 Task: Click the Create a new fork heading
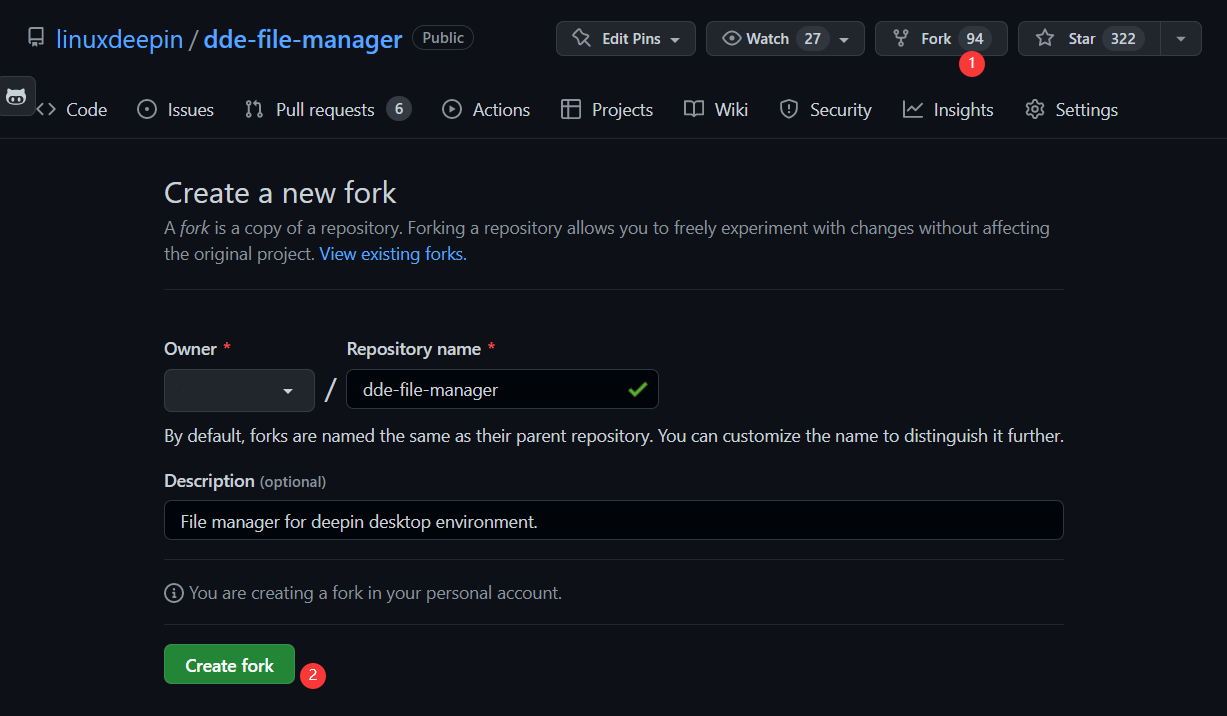tap(280, 193)
